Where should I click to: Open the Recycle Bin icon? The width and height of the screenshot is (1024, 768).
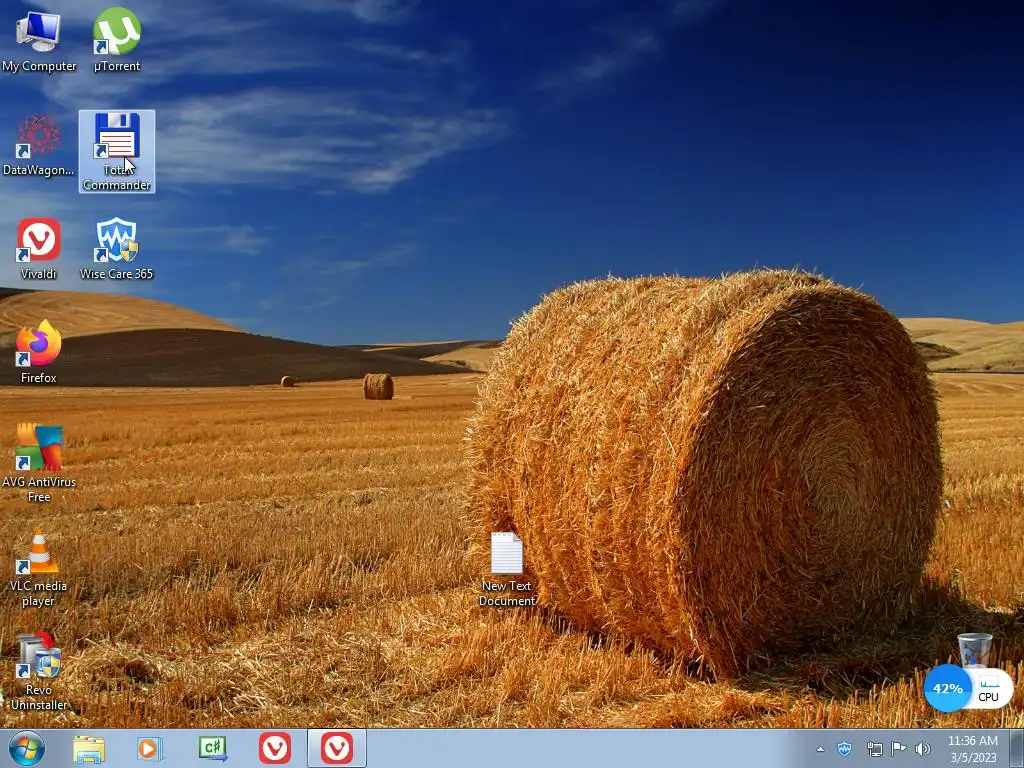(974, 649)
